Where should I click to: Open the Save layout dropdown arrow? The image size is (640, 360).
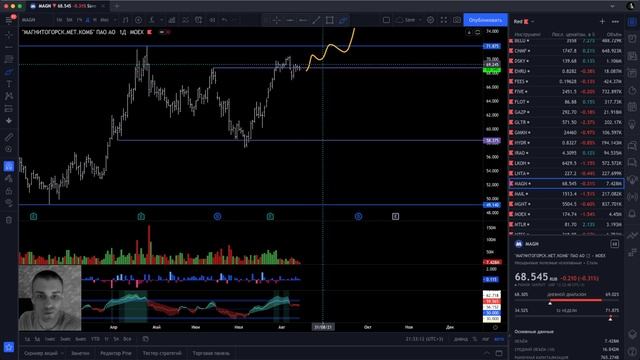coord(420,20)
